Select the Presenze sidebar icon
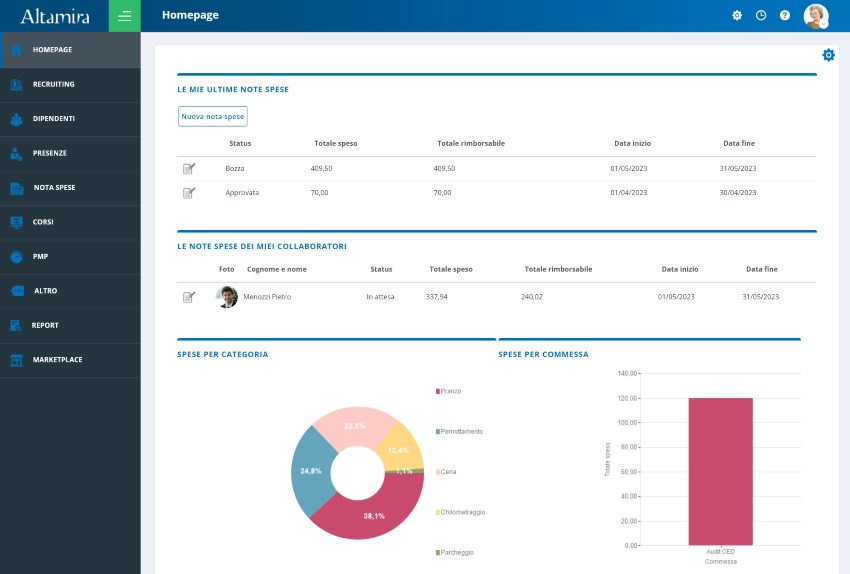The height and width of the screenshot is (574, 850). pos(16,153)
